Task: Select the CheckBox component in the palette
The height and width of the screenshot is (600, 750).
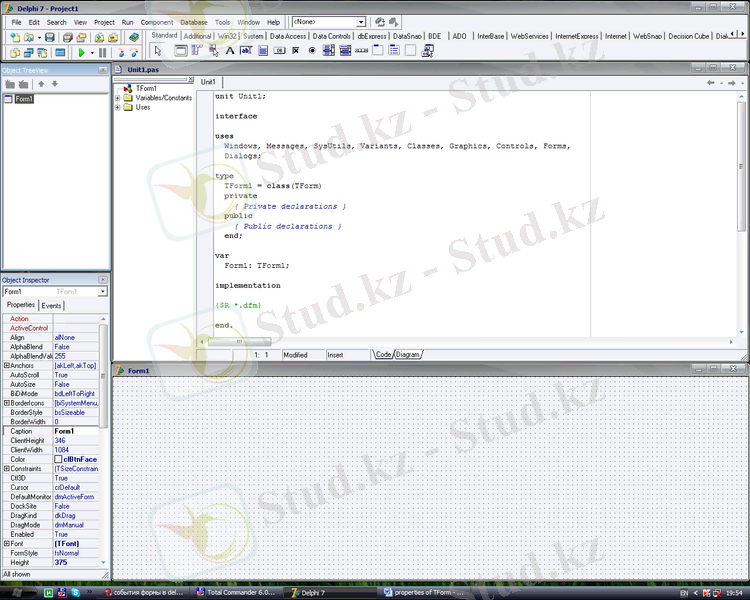Action: (x=296, y=50)
